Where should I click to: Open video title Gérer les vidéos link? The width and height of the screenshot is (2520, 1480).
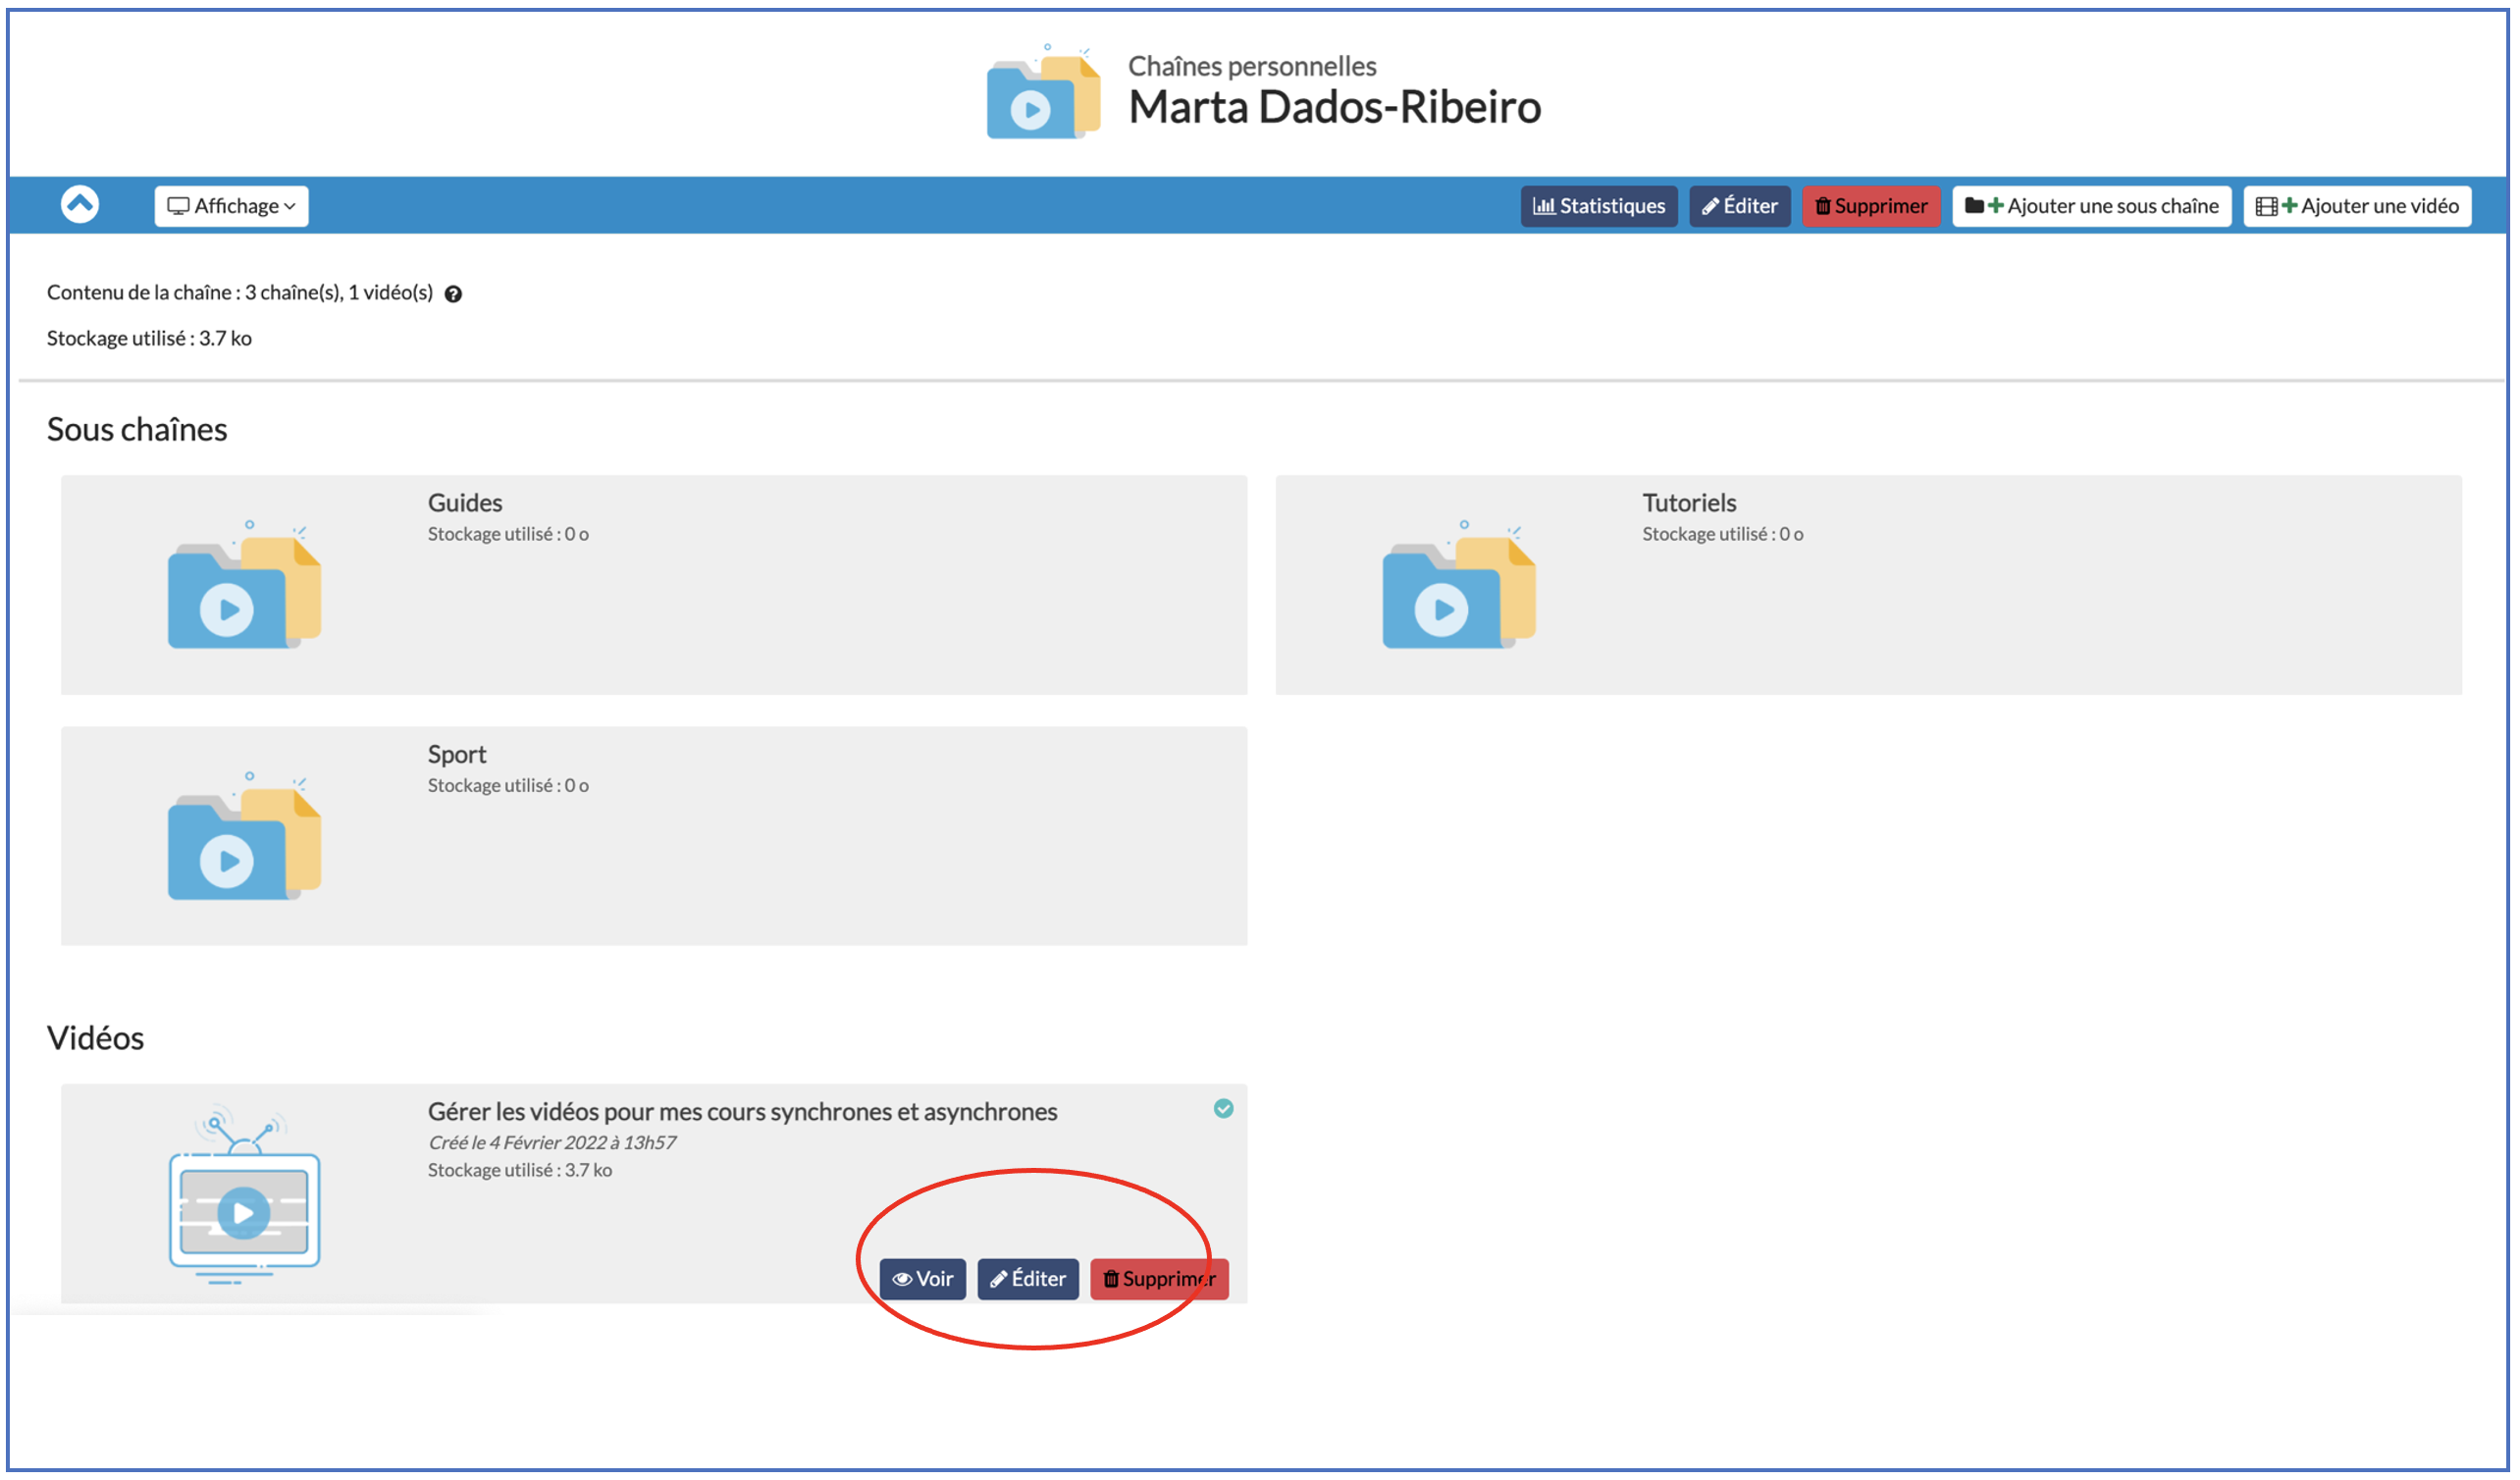pyautogui.click(x=742, y=1112)
